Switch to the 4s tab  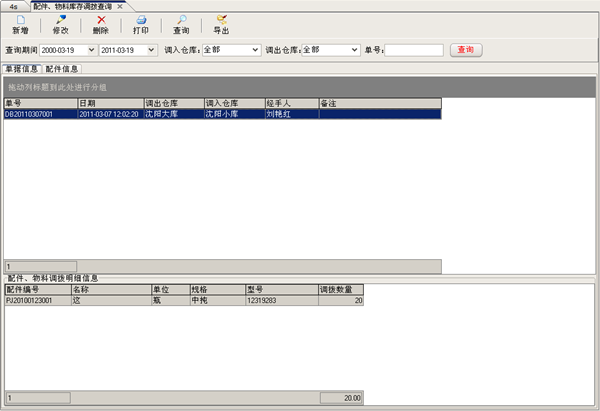(x=14, y=6)
